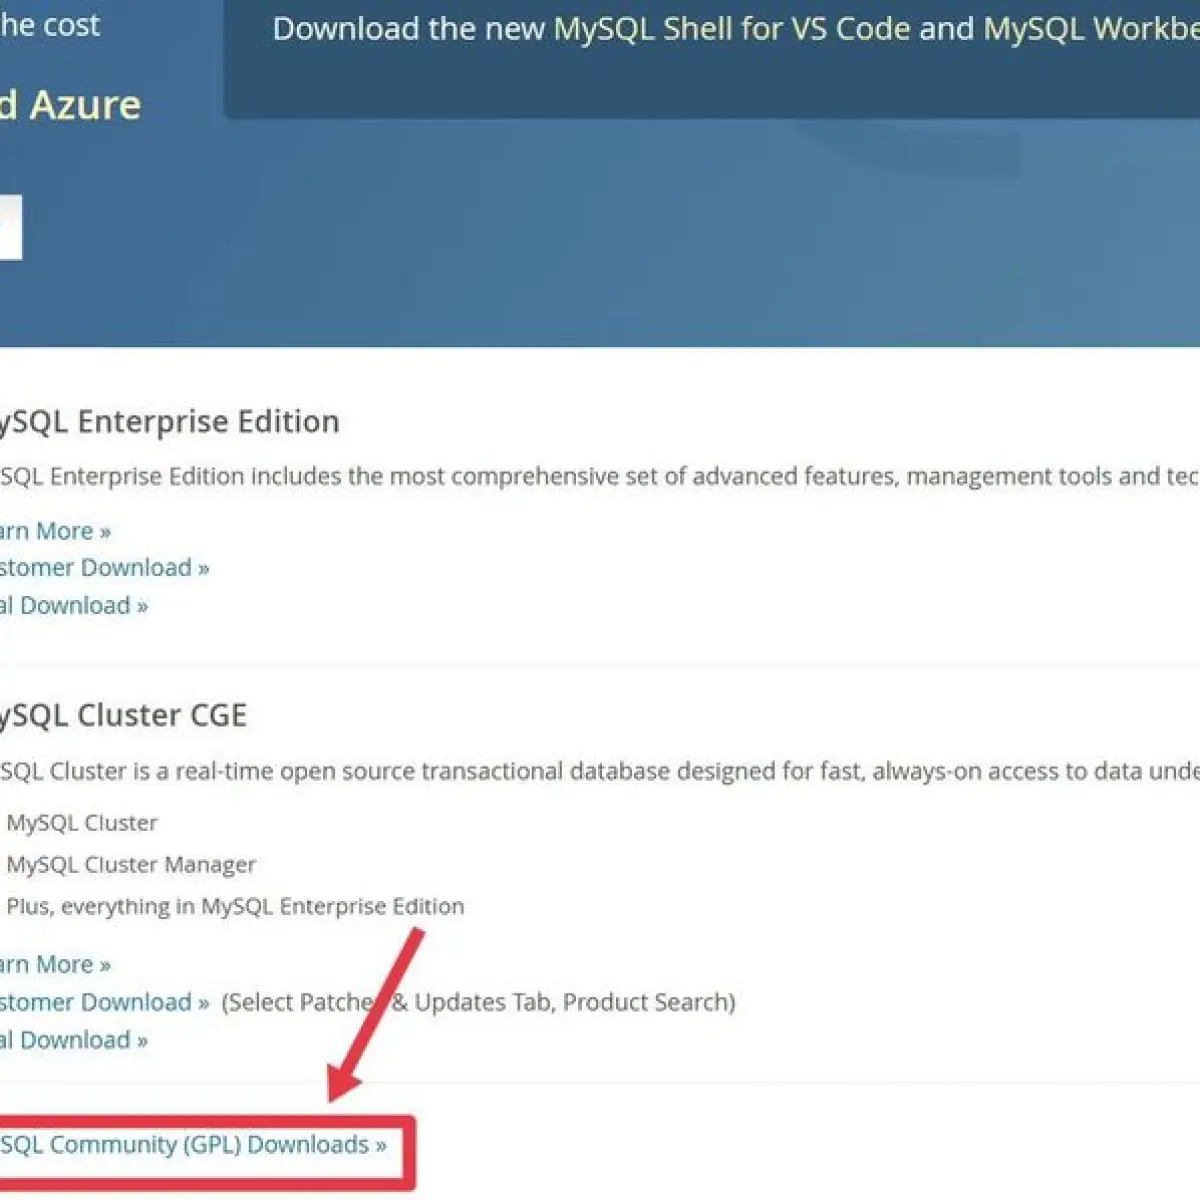
Task: Click the MySQL Cluster CGE heading
Action: (123, 716)
